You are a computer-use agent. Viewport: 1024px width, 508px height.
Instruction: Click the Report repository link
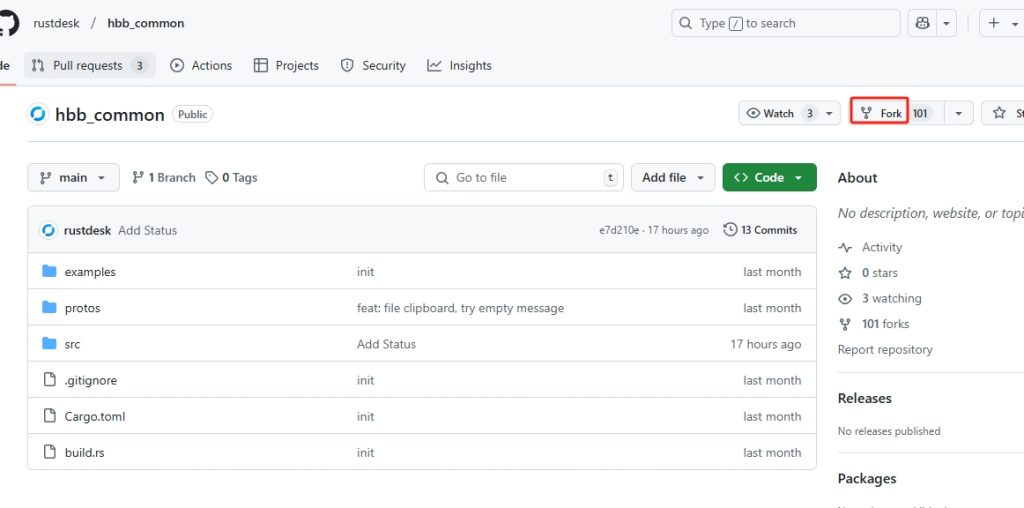point(885,350)
